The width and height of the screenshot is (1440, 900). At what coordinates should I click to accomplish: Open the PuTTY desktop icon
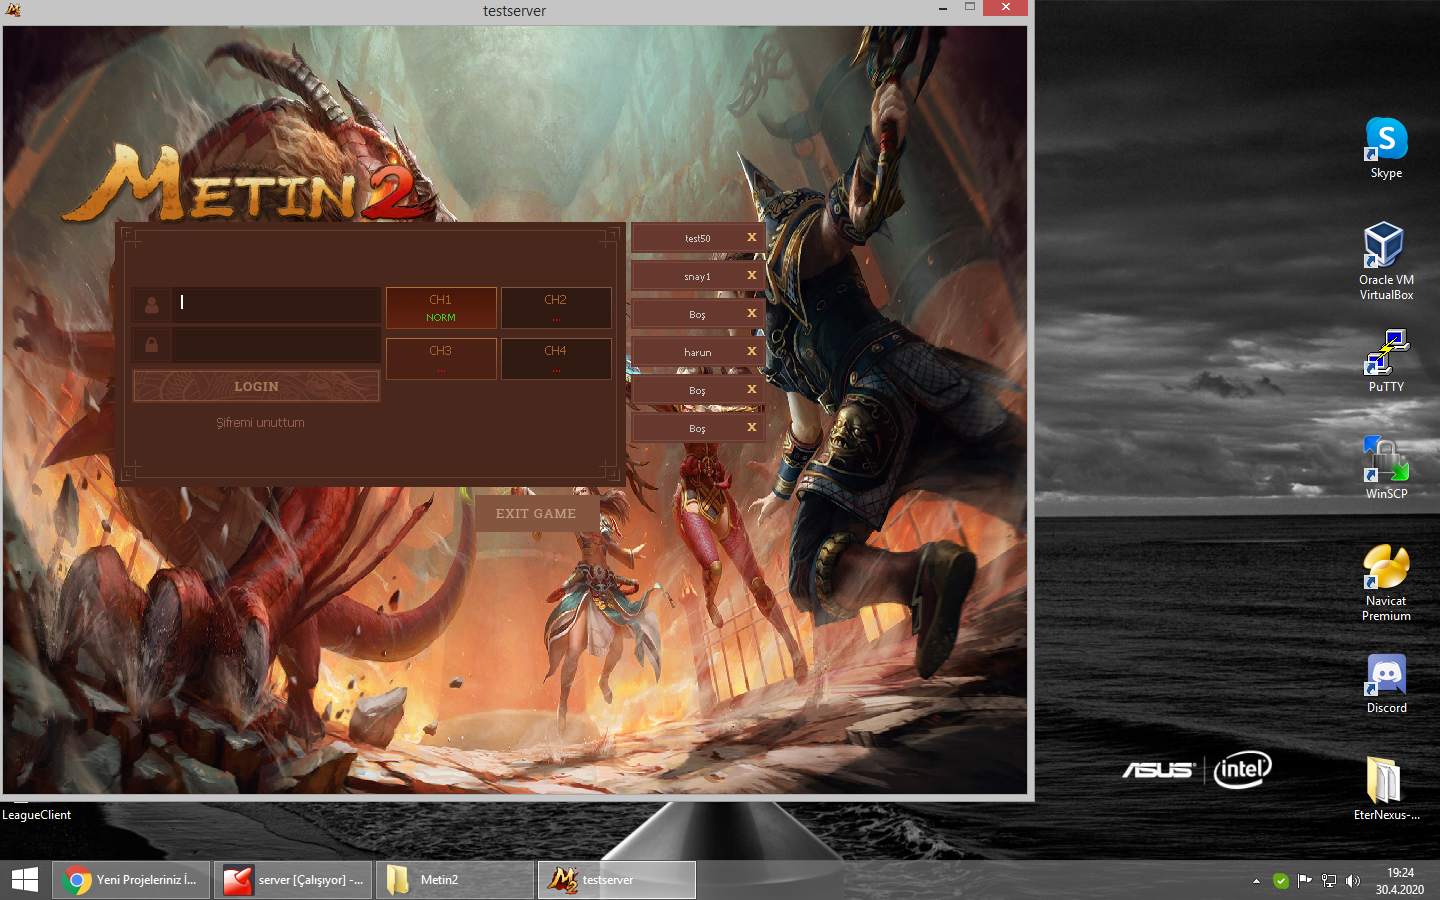pos(1386,361)
